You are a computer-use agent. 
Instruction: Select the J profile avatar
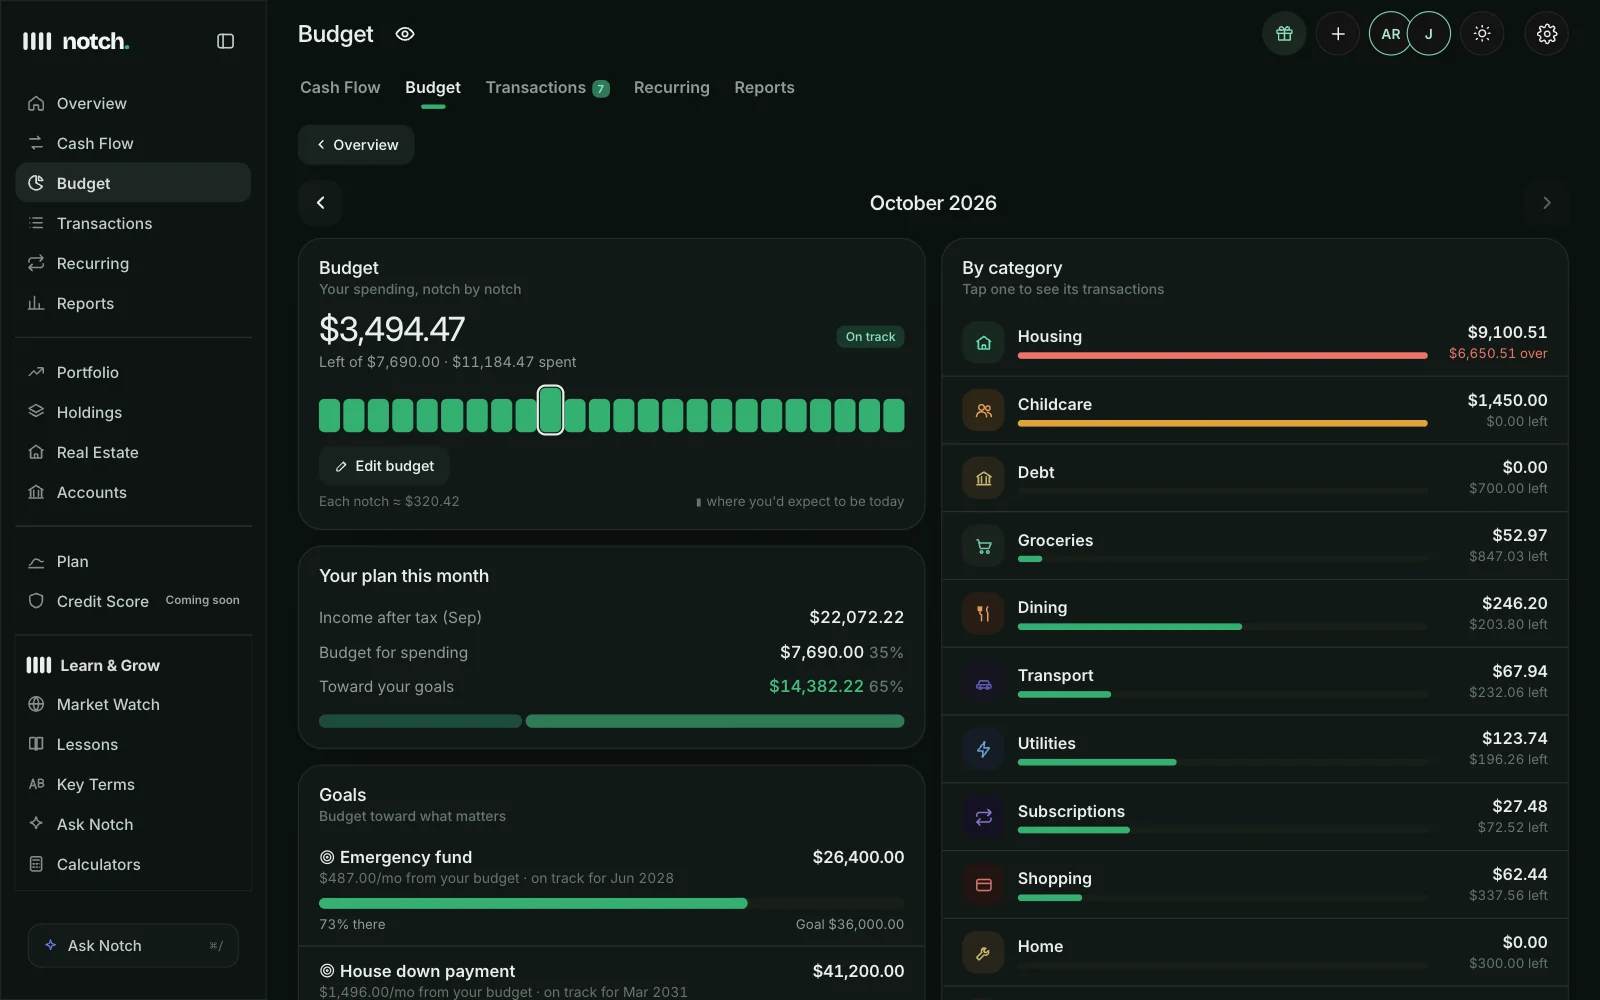[1429, 34]
